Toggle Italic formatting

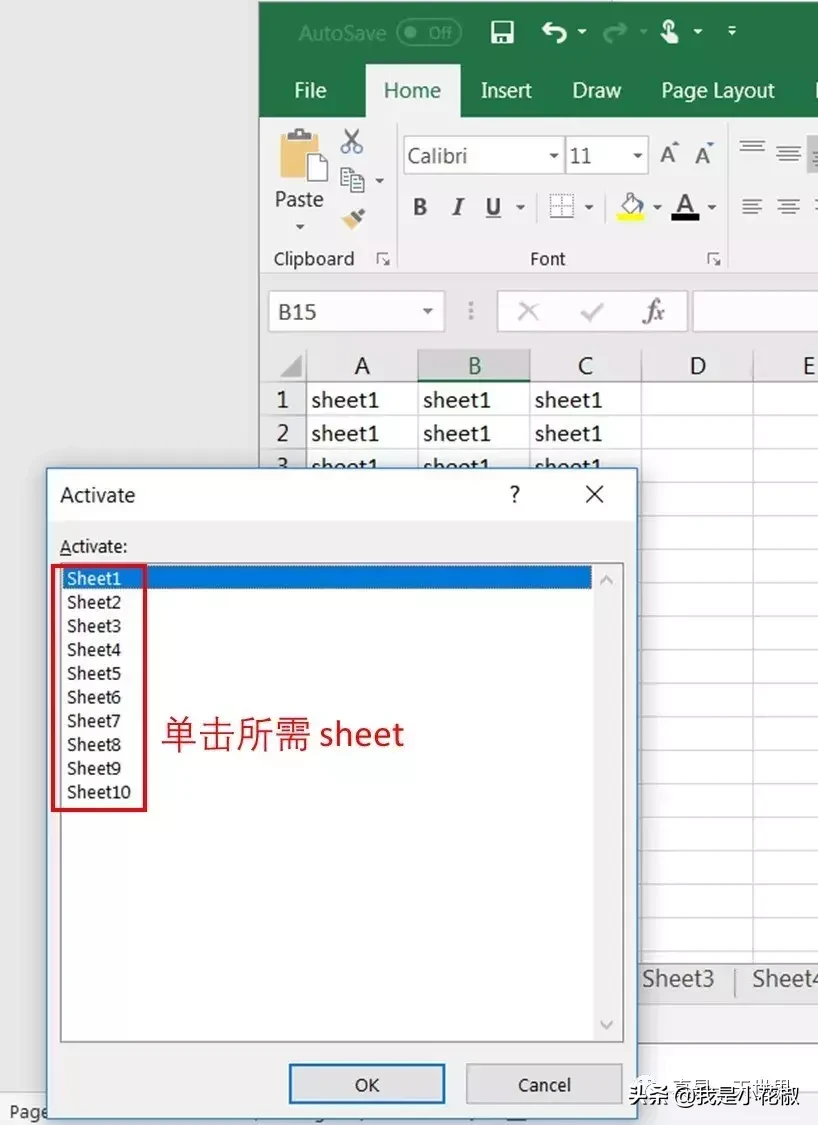point(457,207)
